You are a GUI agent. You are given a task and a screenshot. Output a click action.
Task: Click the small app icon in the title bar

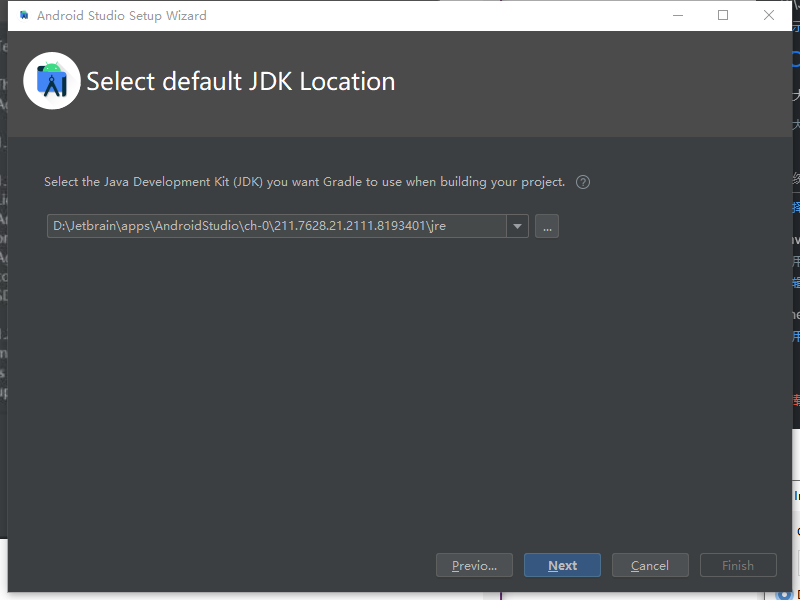[24, 16]
